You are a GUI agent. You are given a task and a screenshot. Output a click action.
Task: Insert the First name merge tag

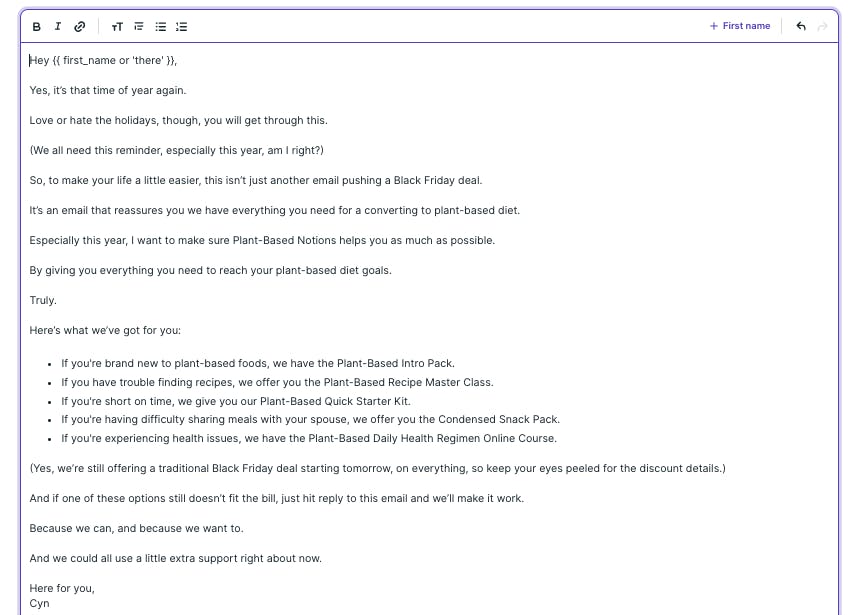[740, 26]
